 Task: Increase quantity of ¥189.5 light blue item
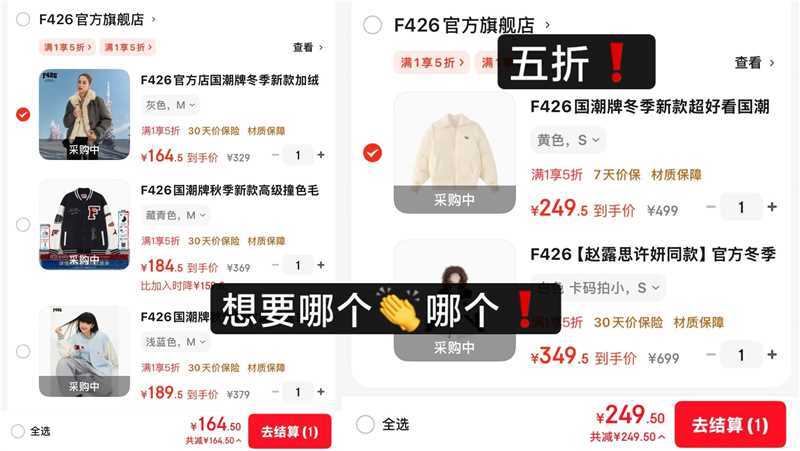click(x=321, y=392)
